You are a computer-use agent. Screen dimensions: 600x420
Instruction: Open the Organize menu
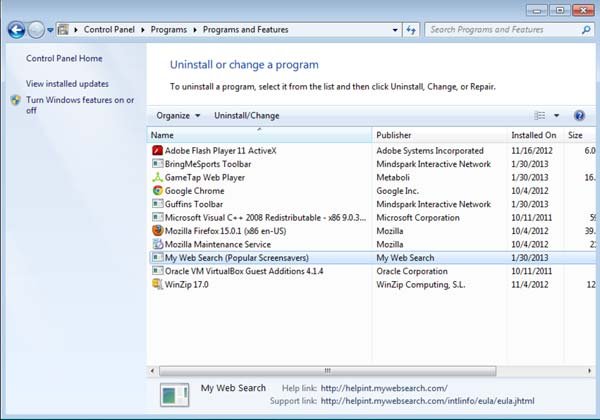(178, 116)
